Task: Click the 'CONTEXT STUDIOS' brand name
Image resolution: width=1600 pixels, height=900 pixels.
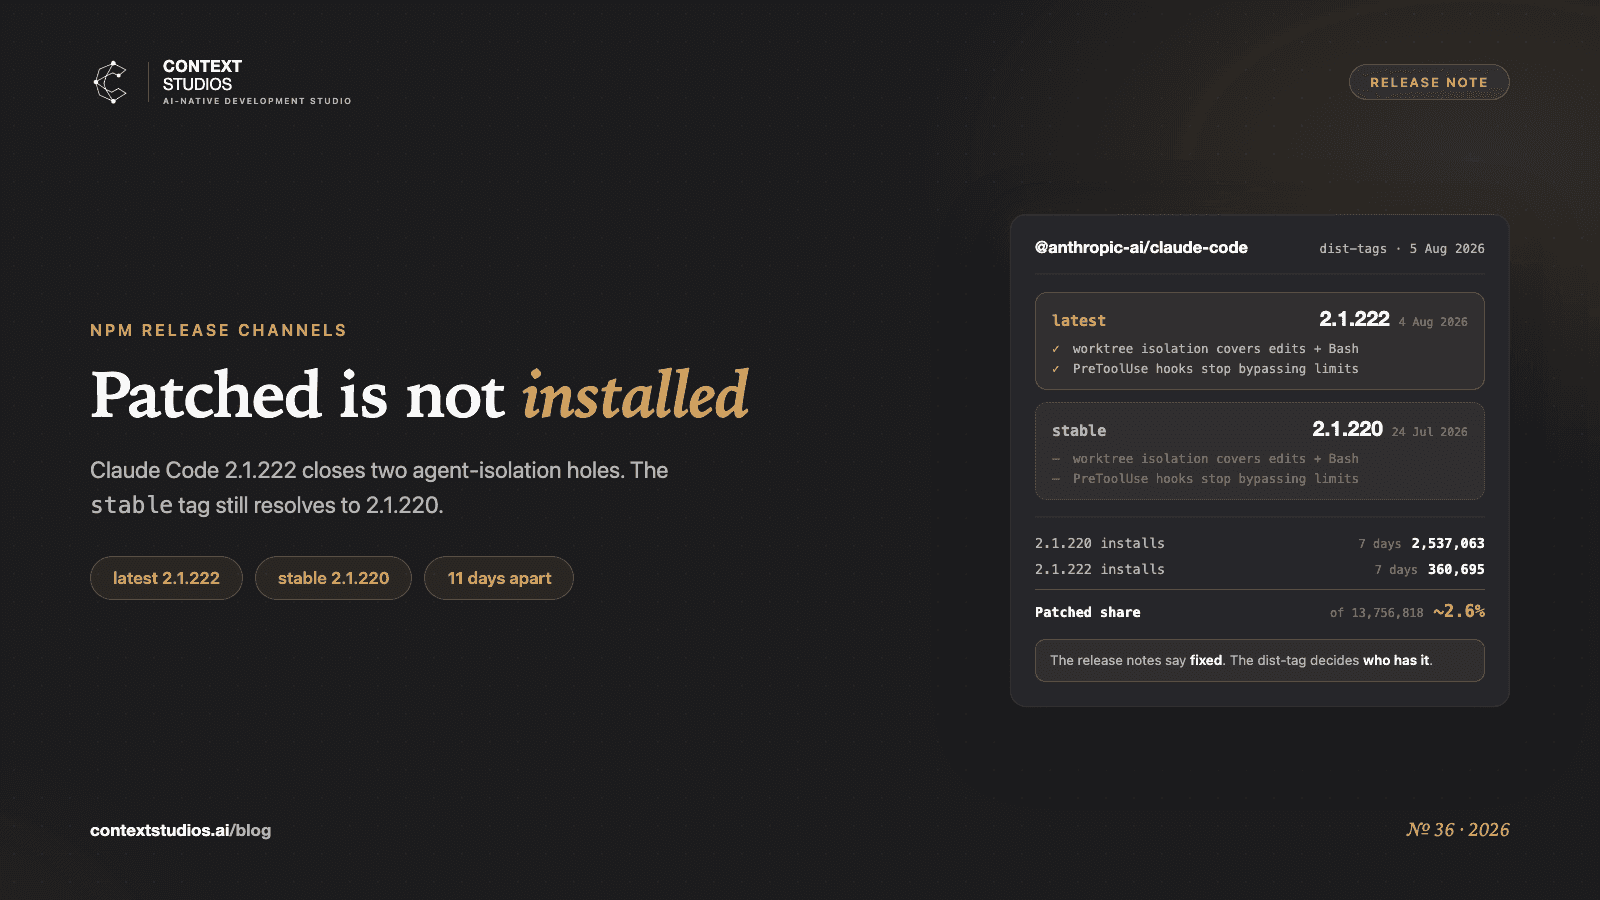Action: pos(202,75)
